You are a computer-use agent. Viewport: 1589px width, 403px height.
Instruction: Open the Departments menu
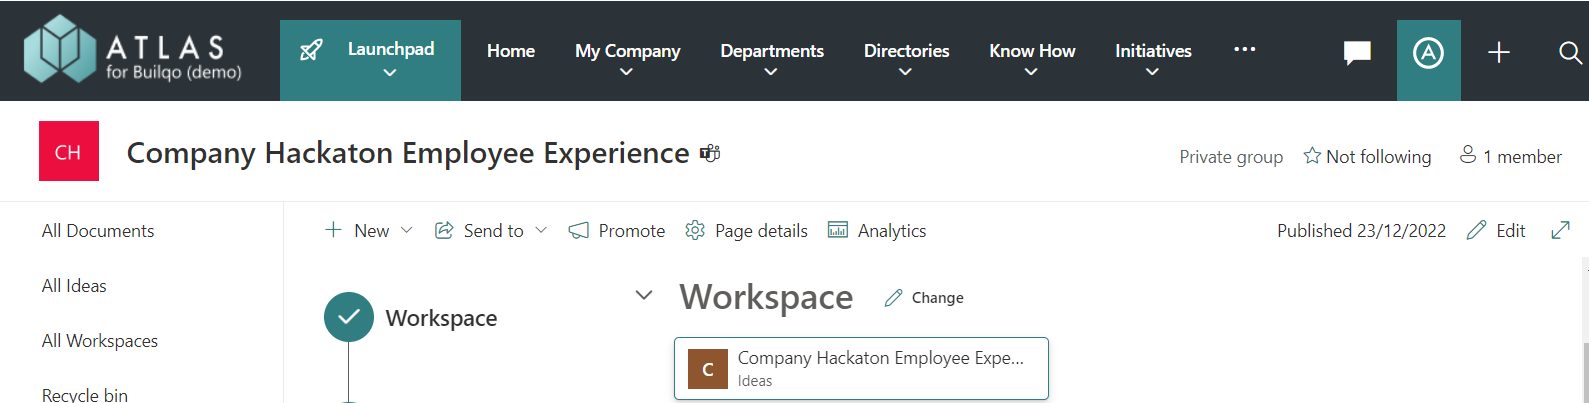pos(771,60)
